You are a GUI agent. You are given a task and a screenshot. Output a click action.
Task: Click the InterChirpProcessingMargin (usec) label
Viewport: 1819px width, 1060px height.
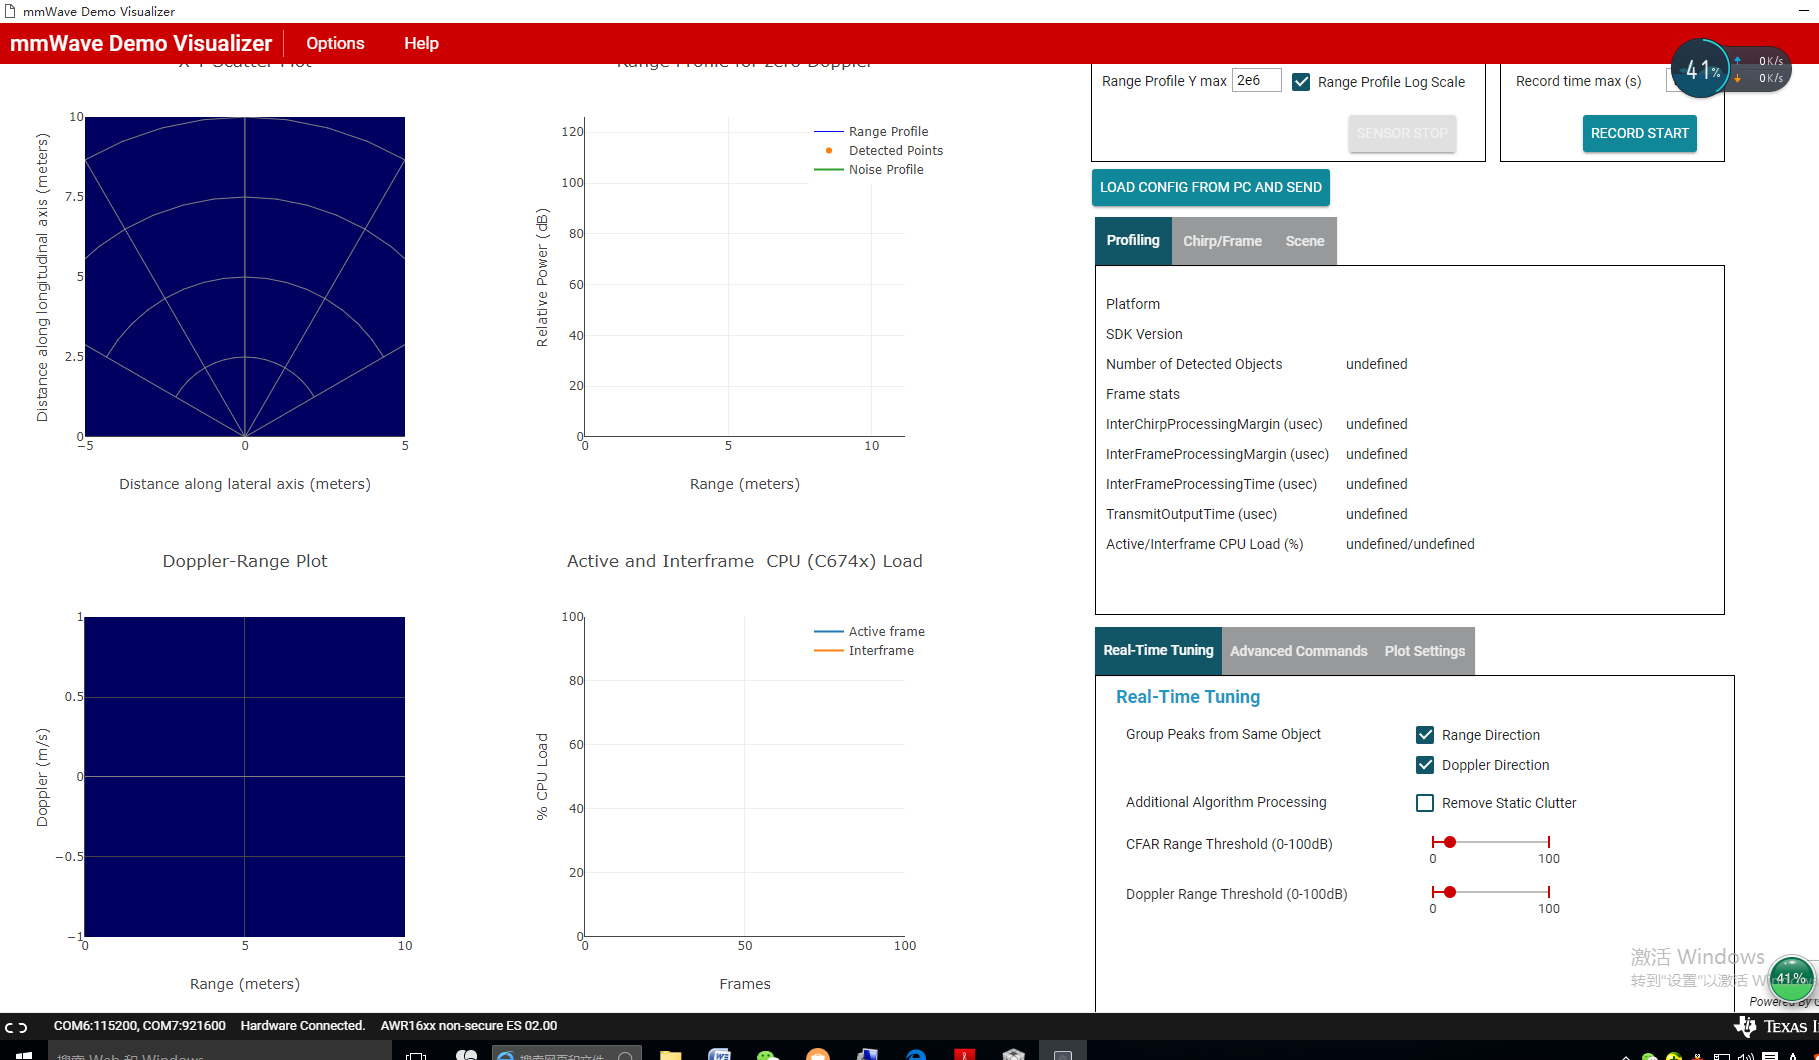1214,424
